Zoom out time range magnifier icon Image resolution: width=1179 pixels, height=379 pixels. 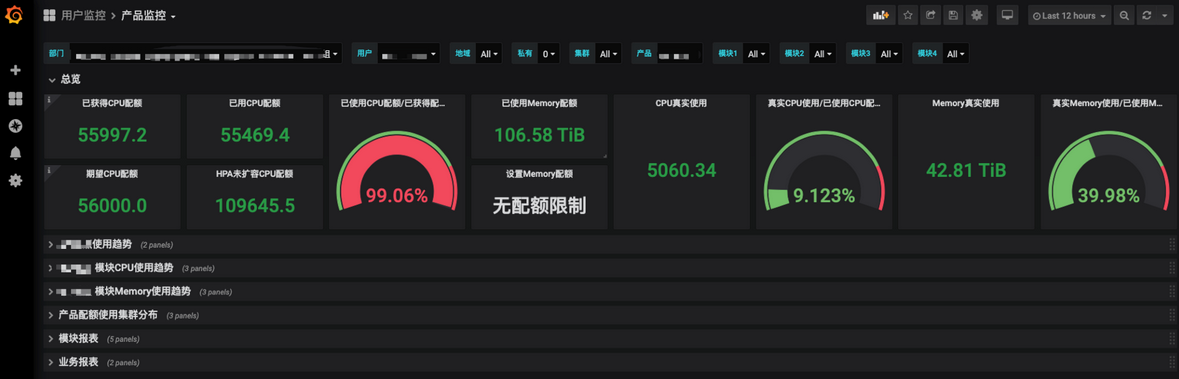pyautogui.click(x=1124, y=15)
